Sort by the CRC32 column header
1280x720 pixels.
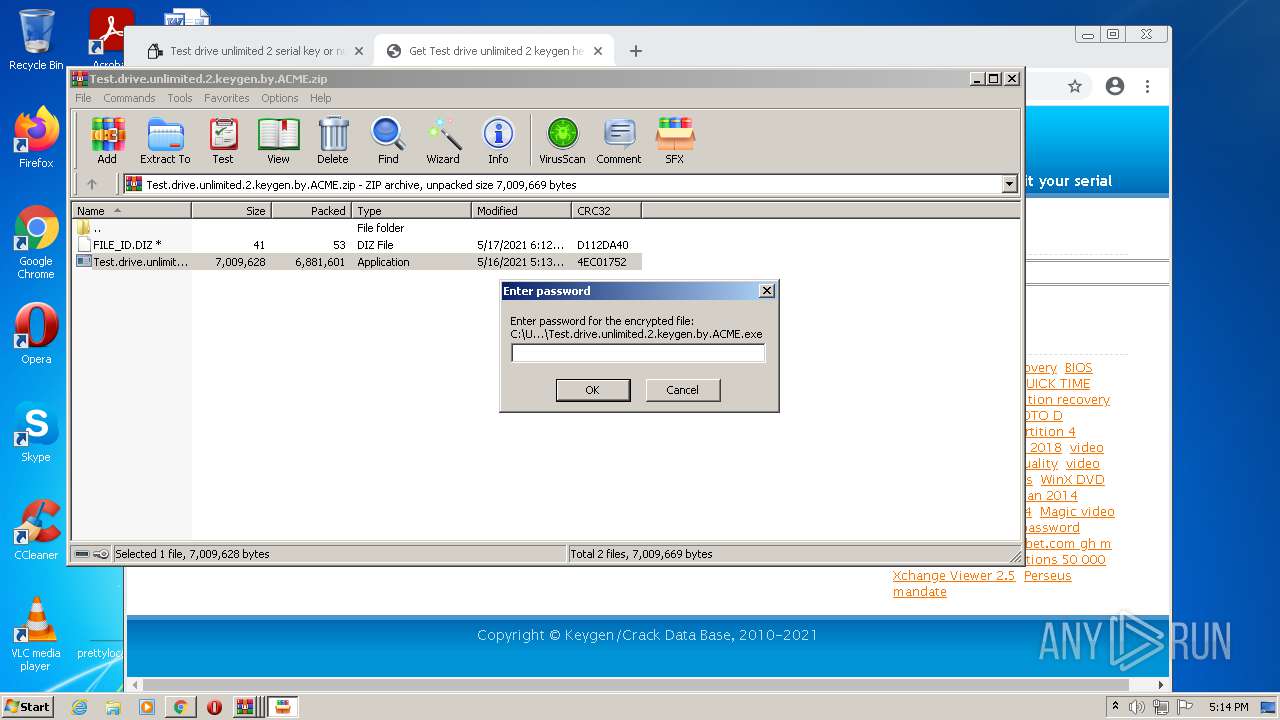click(606, 211)
